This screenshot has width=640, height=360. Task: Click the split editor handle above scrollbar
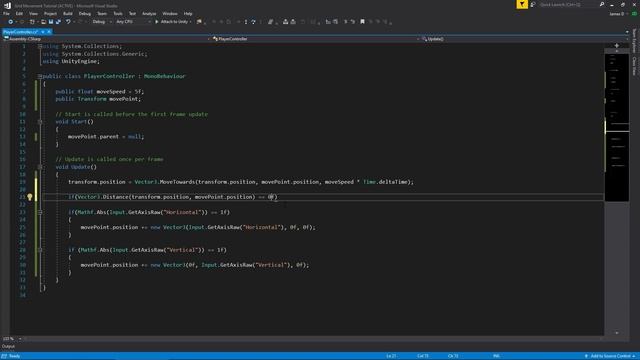(616, 45)
